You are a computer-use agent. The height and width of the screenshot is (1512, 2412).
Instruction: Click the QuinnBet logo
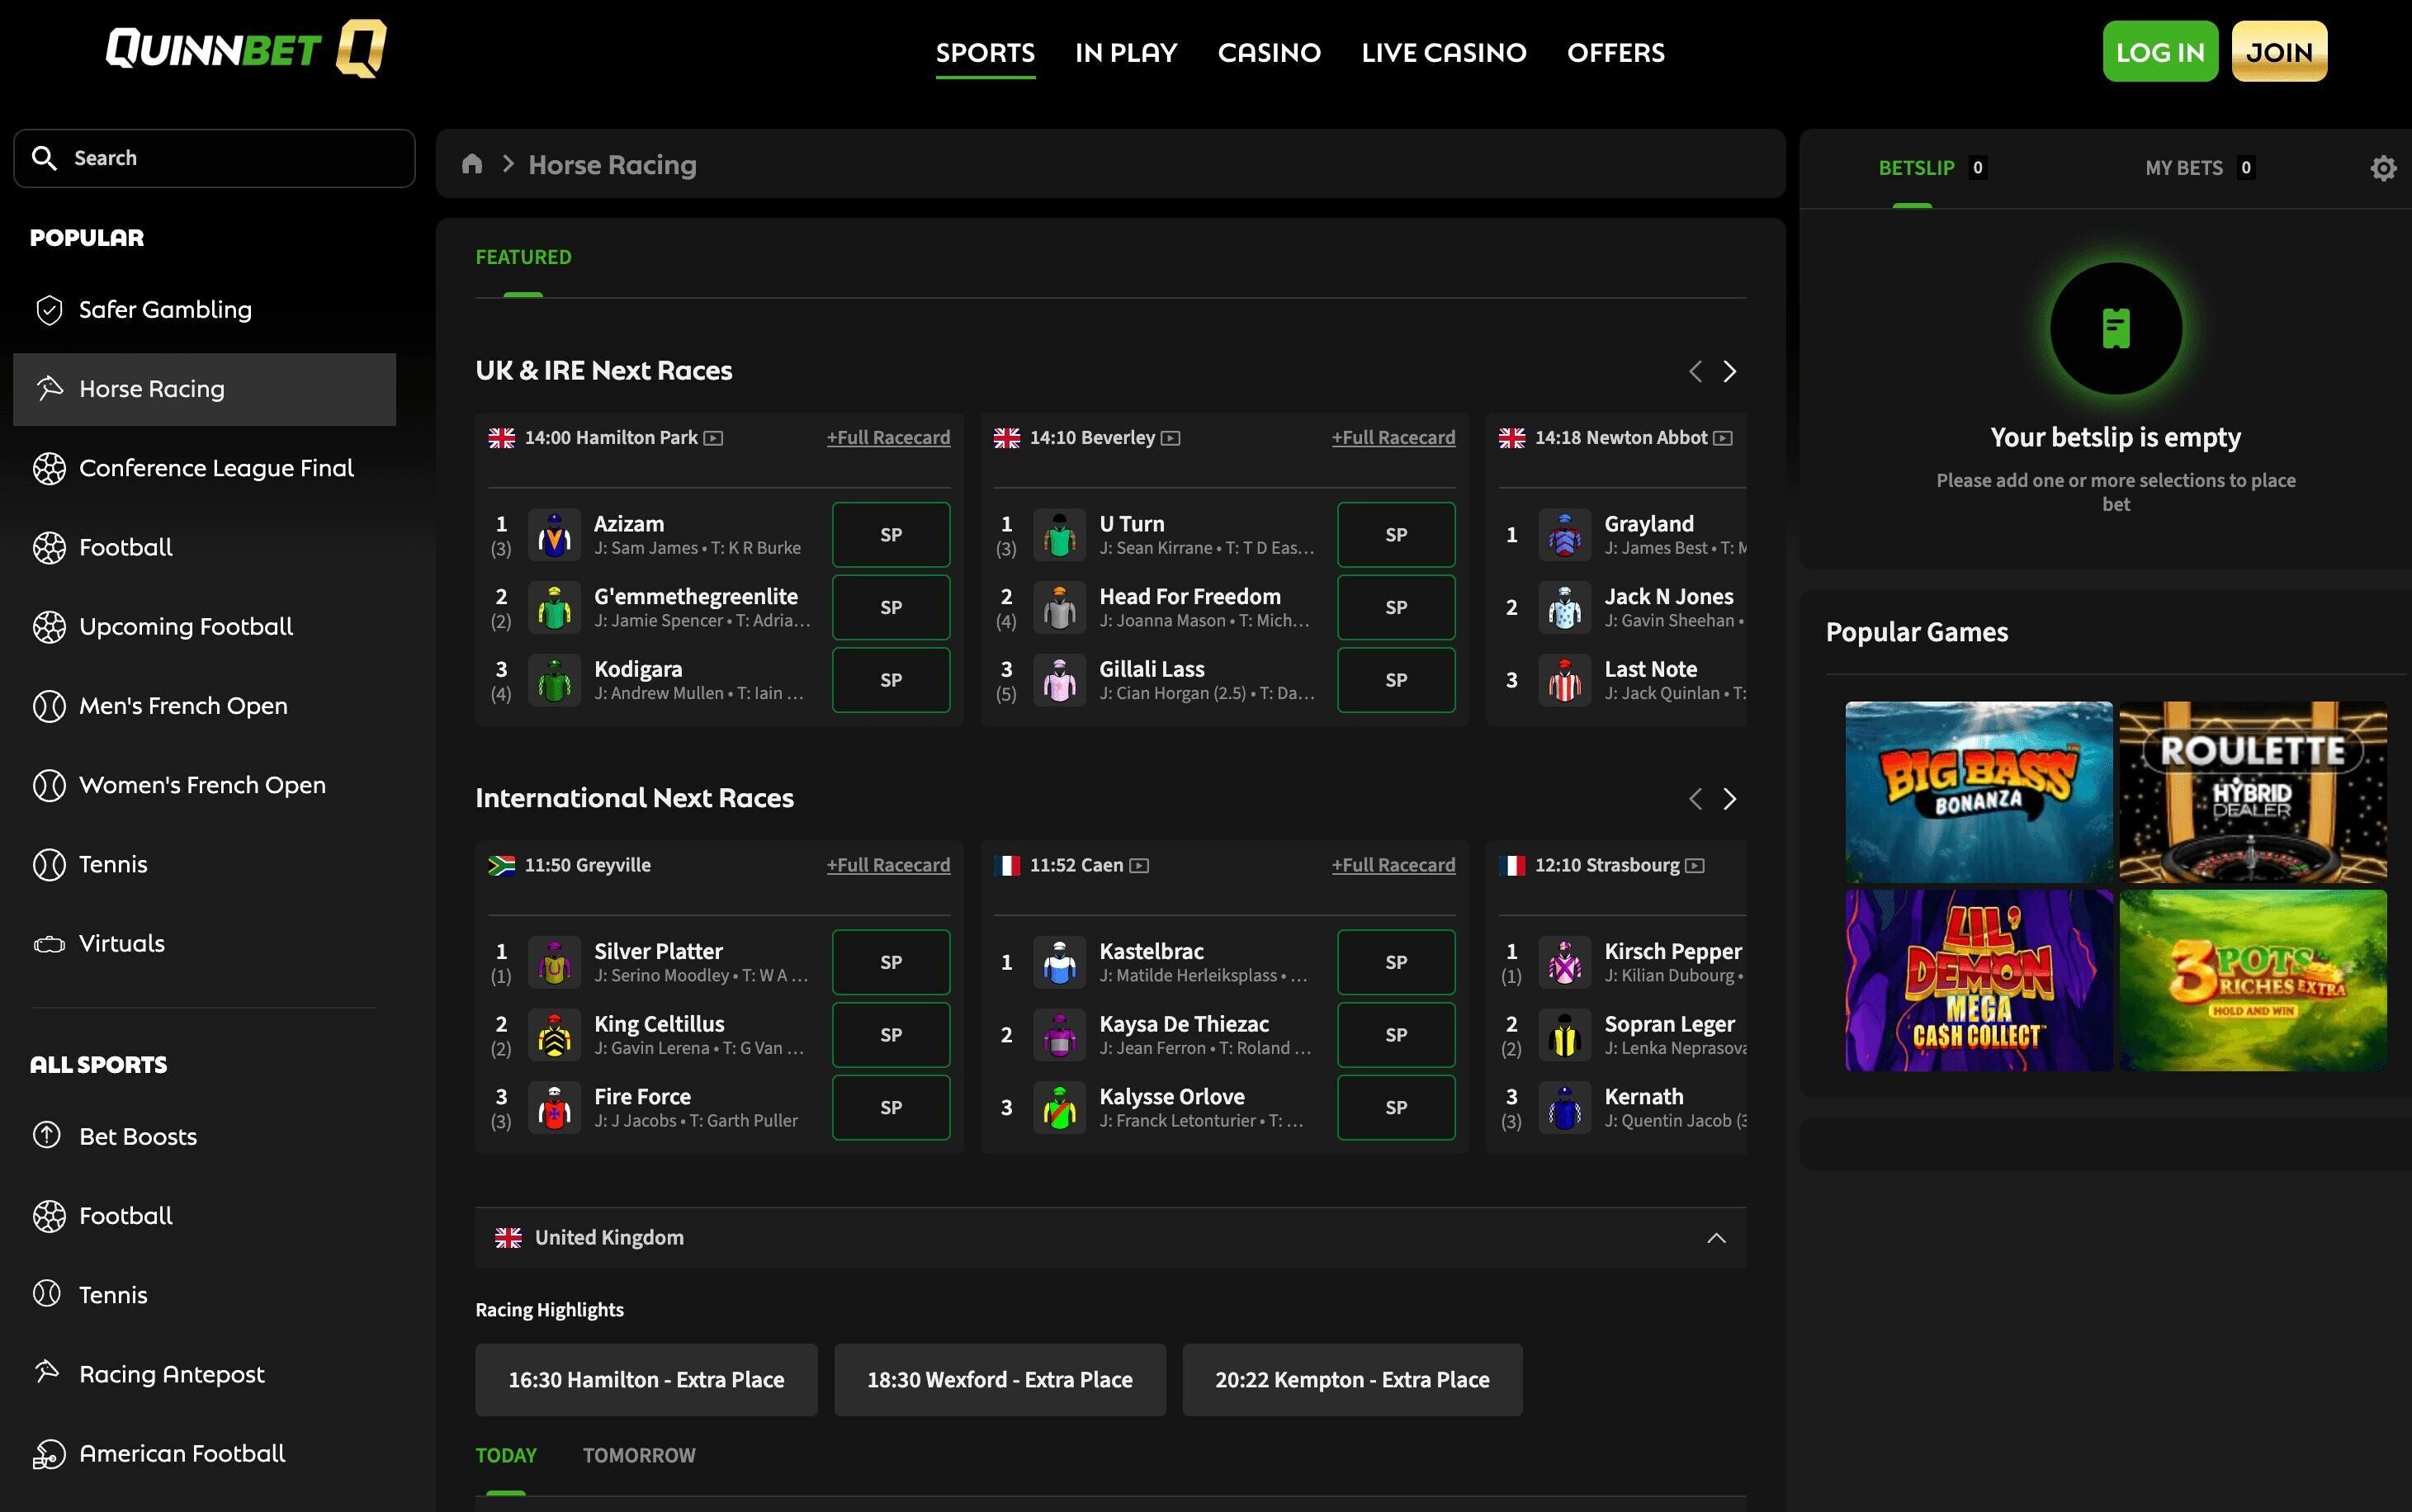[246, 48]
